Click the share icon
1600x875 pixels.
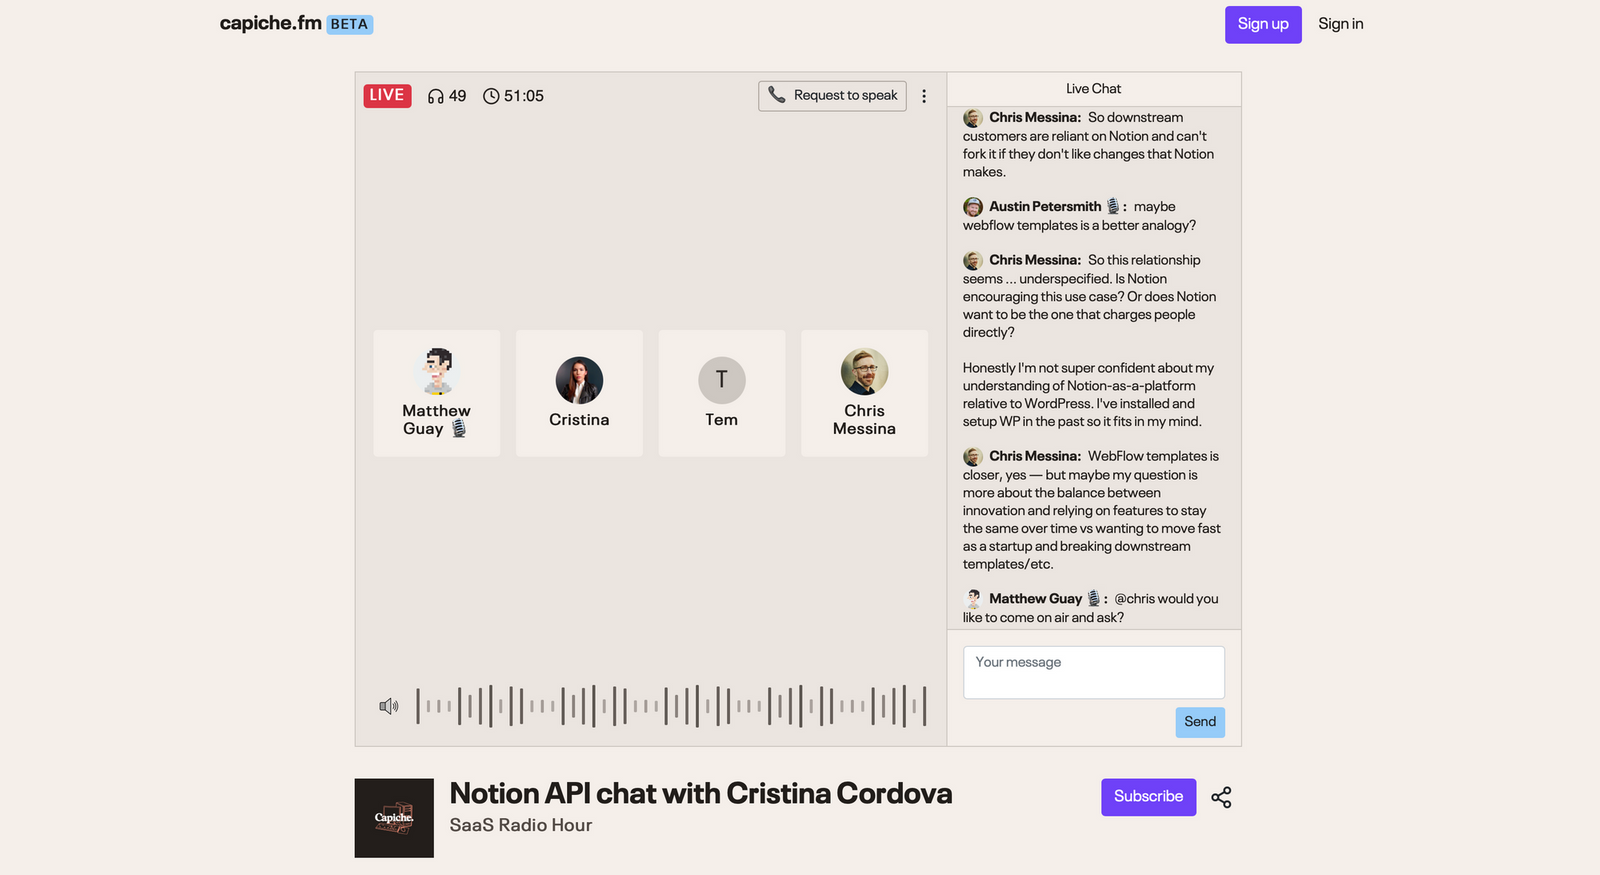pos(1221,797)
